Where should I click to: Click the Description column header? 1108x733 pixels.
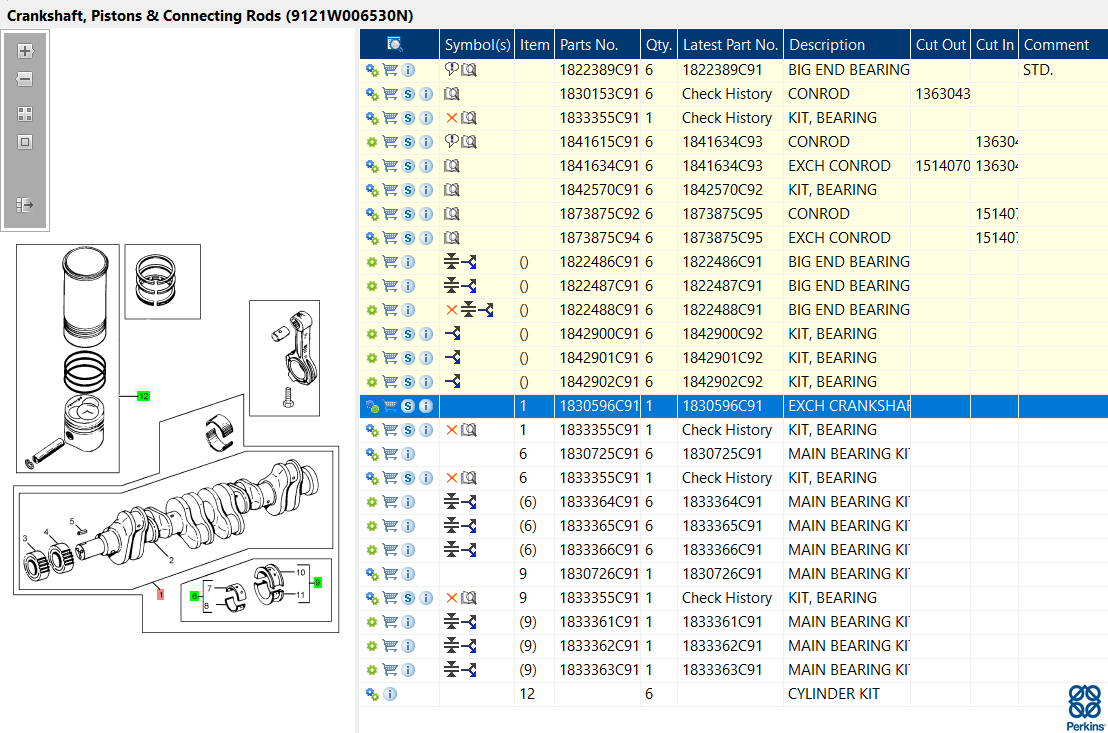[x=827, y=44]
